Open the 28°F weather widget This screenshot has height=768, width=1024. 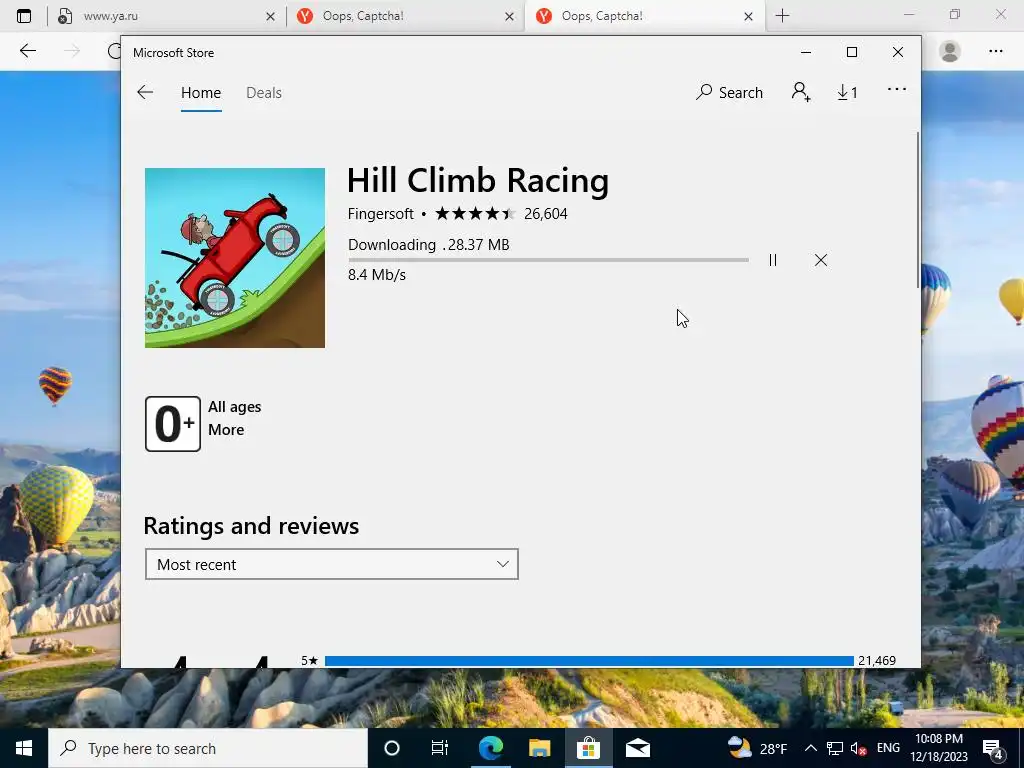(758, 748)
